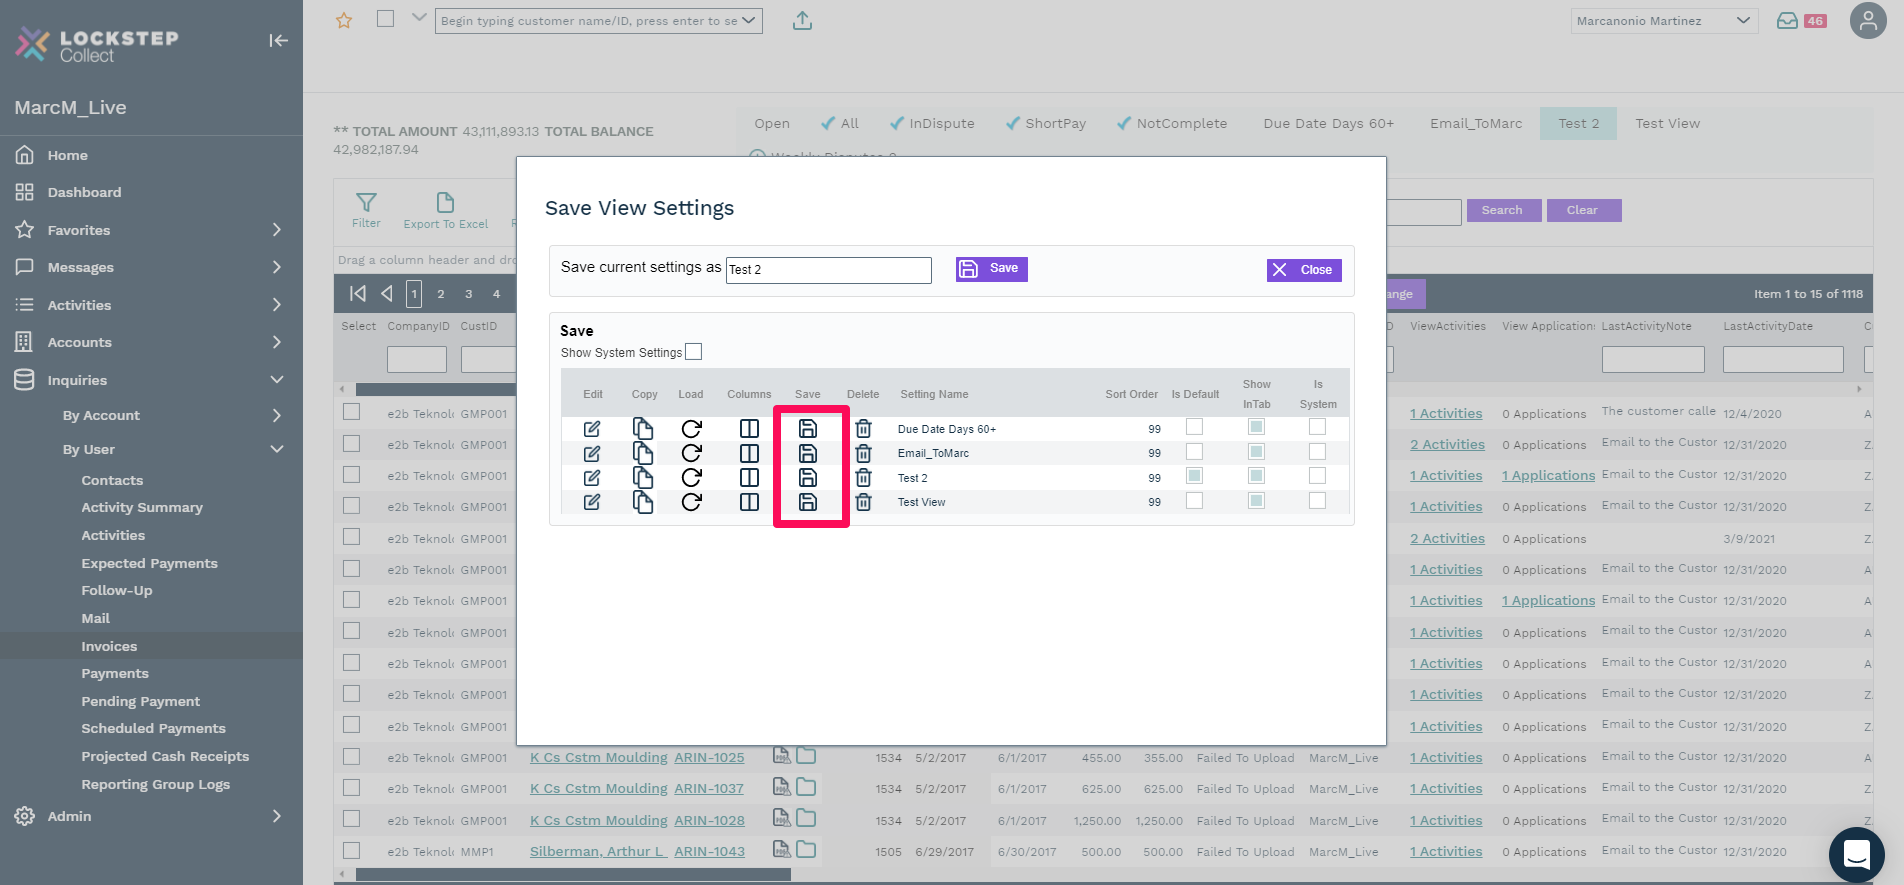Delete the Test View setting
The width and height of the screenshot is (1904, 885).
coord(864,502)
